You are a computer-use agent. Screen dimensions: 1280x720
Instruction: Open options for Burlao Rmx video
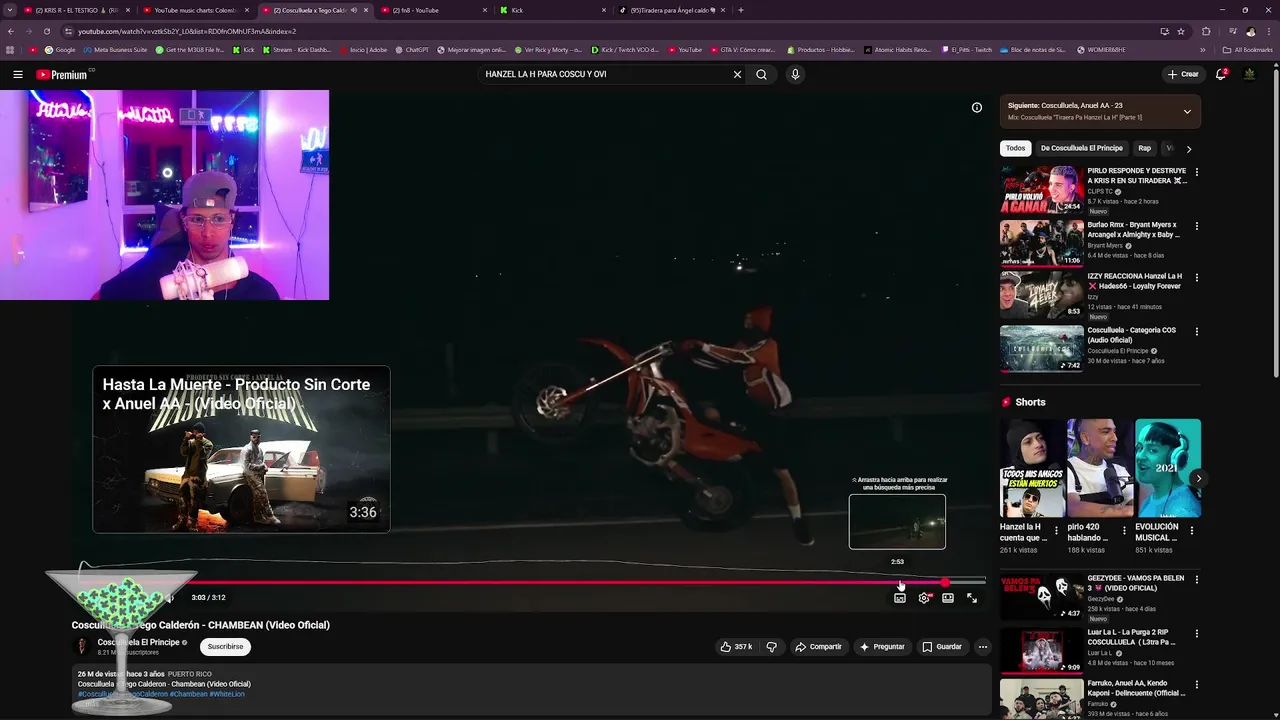[x=1196, y=226]
